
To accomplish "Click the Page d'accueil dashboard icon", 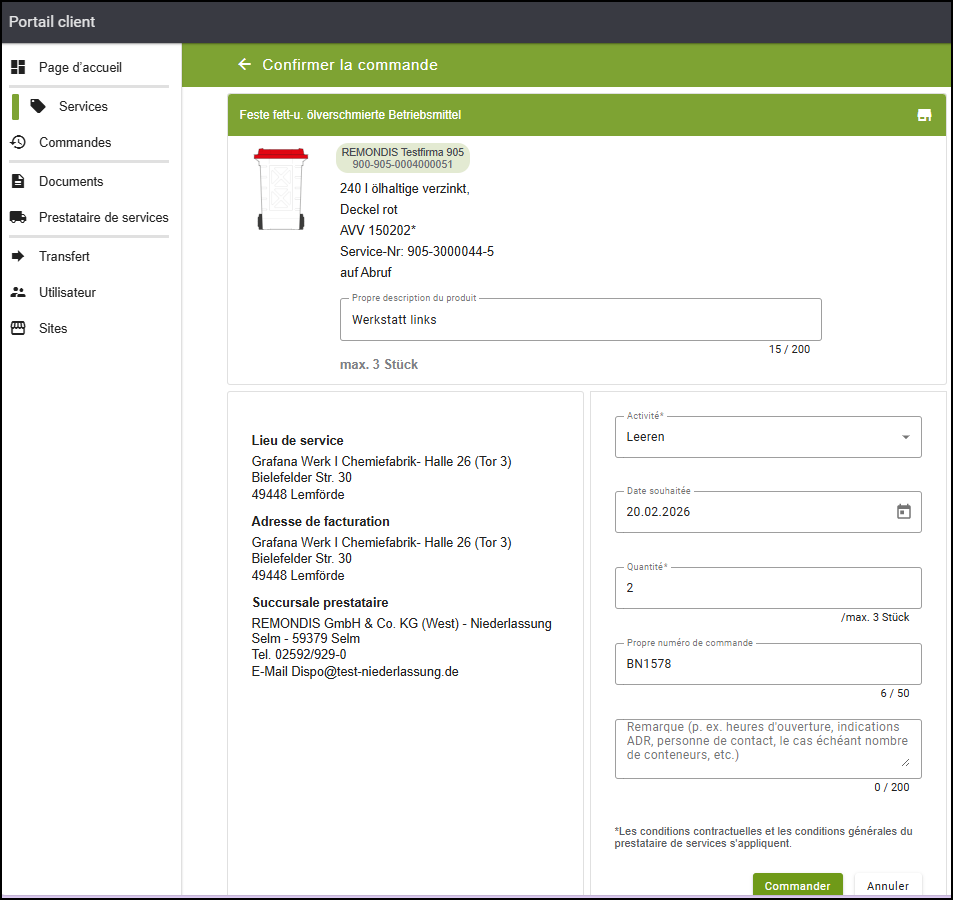I will [18, 68].
